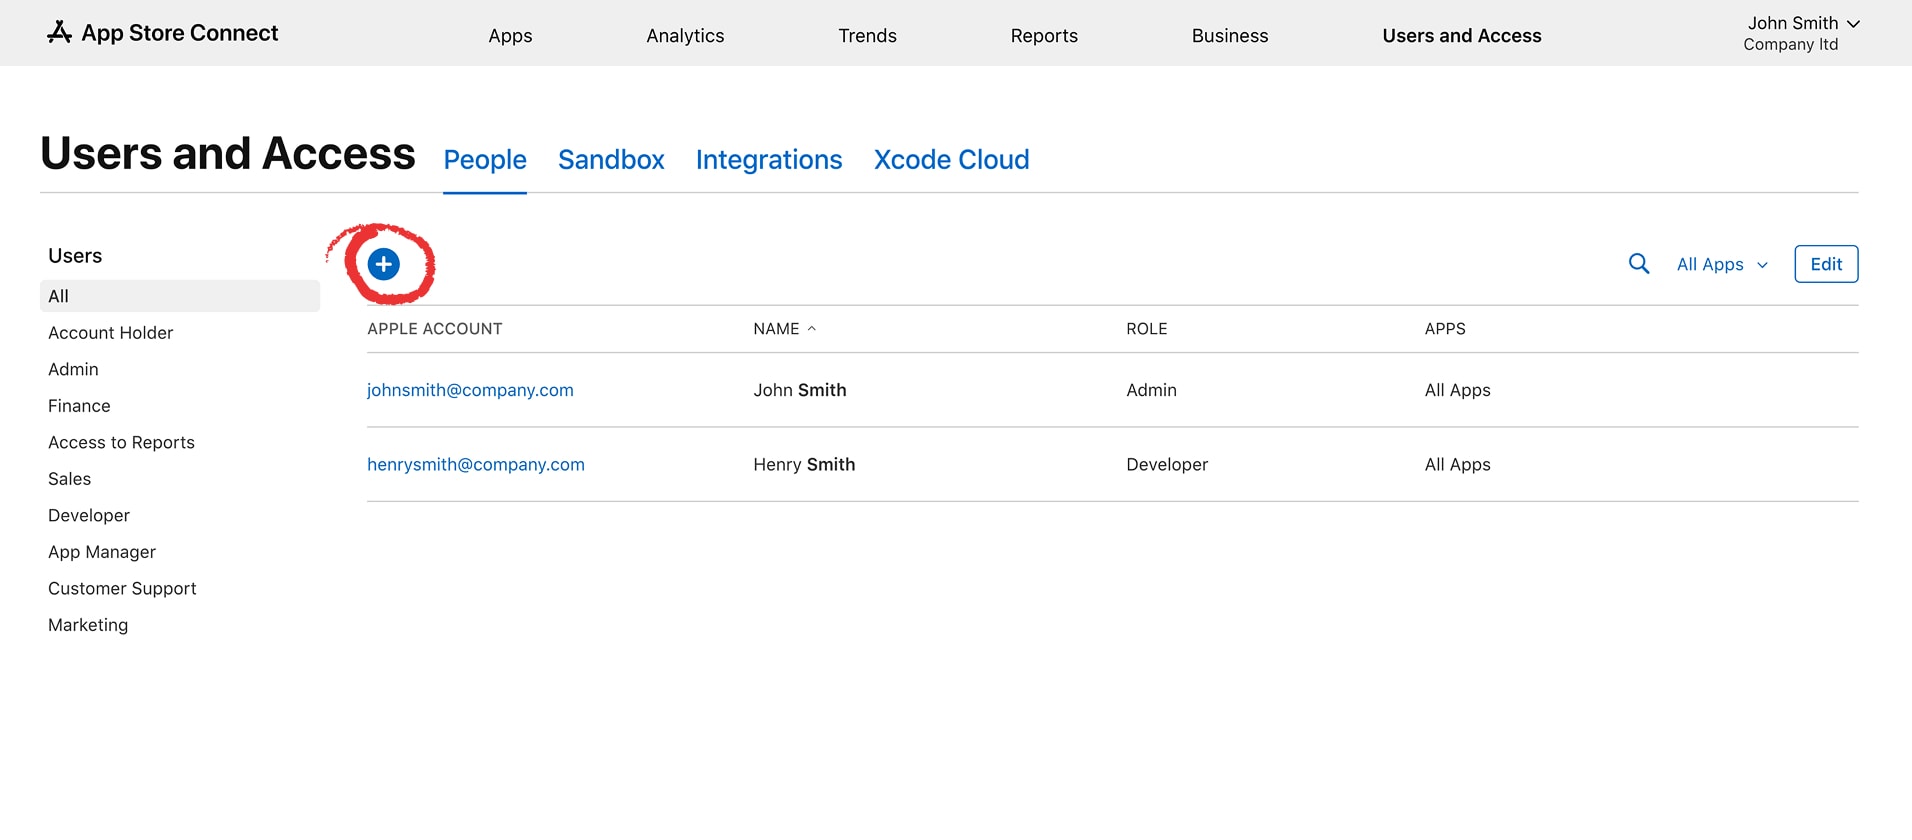This screenshot has height=840, width=1912.
Task: Click the Edit button
Action: (x=1826, y=264)
